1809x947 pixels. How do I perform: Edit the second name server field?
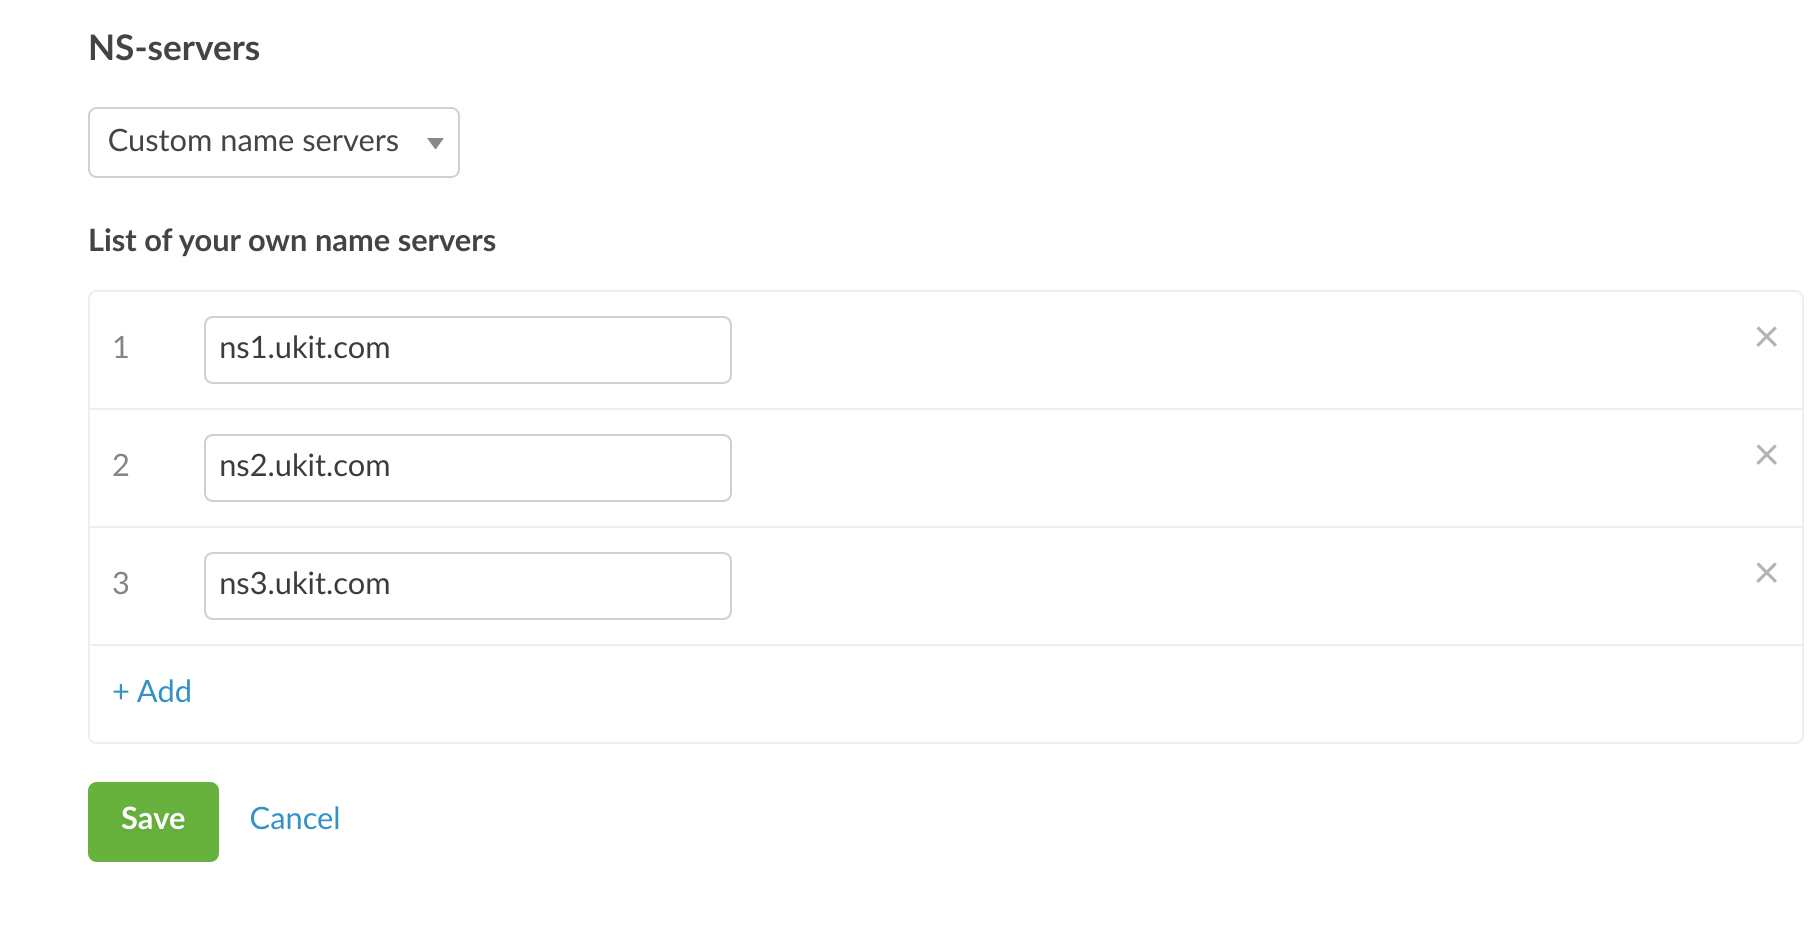(467, 468)
